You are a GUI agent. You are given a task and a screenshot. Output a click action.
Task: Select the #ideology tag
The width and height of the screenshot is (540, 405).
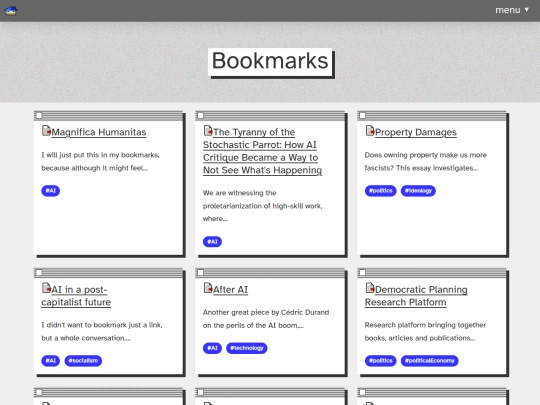click(418, 191)
